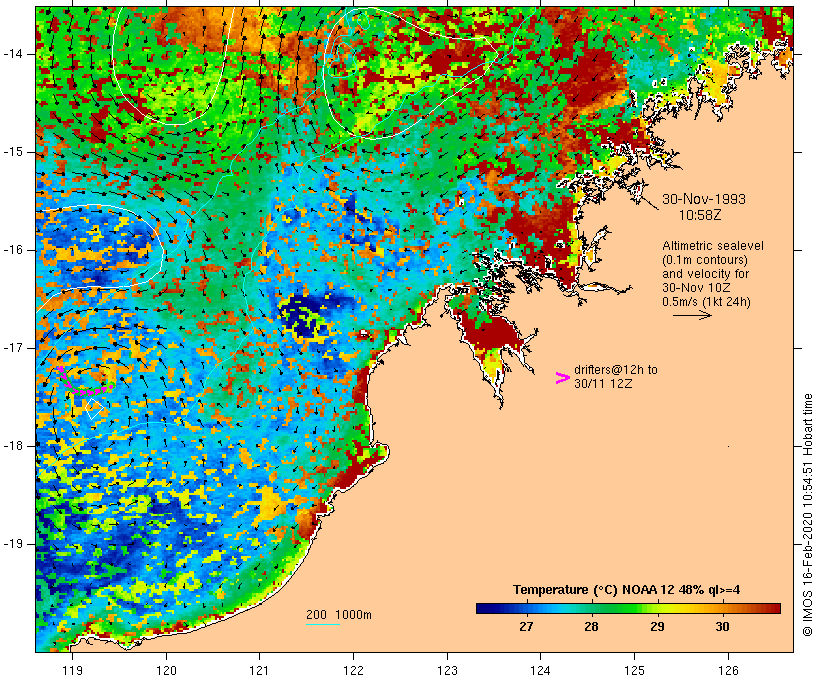Click the latitude label '-17'

[12, 348]
